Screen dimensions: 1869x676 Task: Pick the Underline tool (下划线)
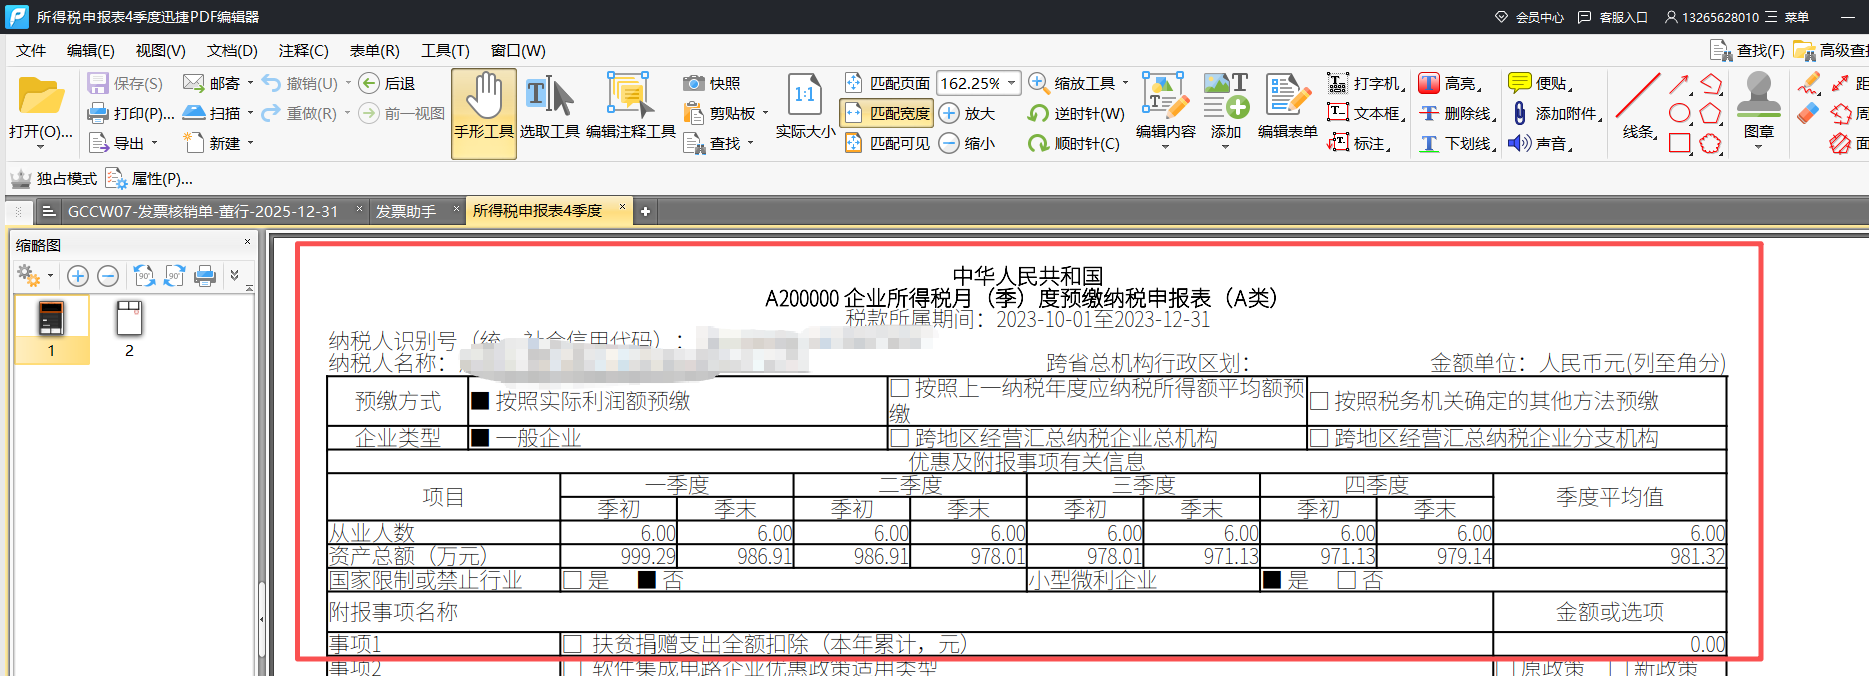[x=1457, y=143]
